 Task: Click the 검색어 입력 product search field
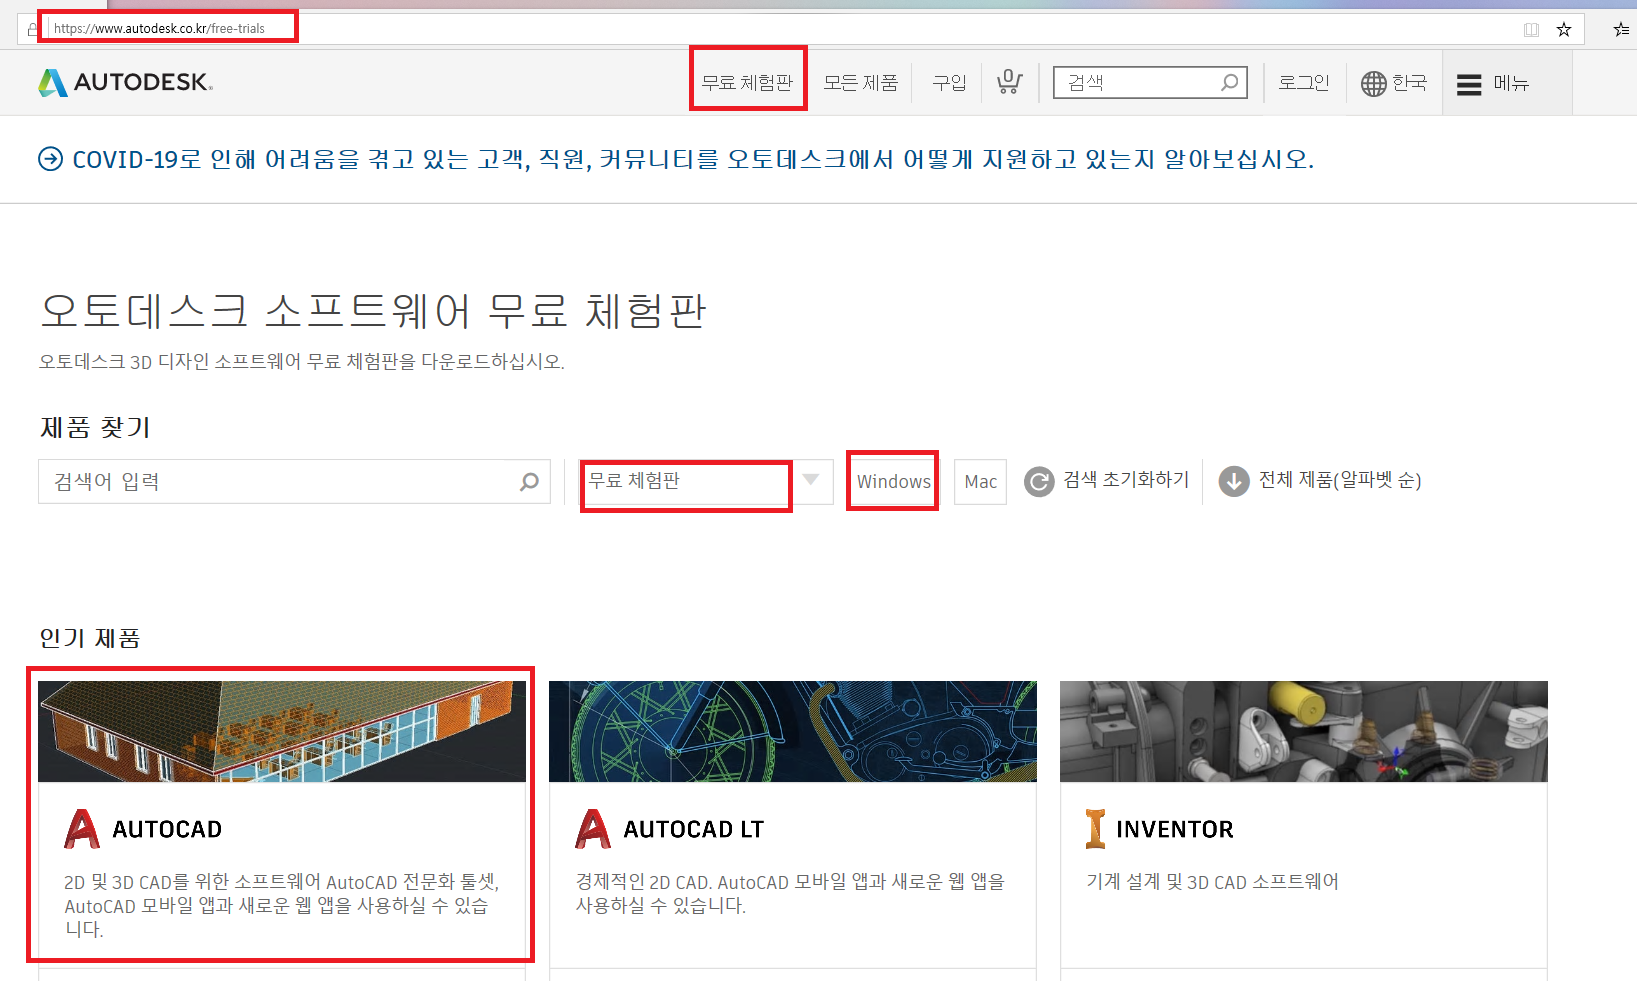[x=294, y=482]
